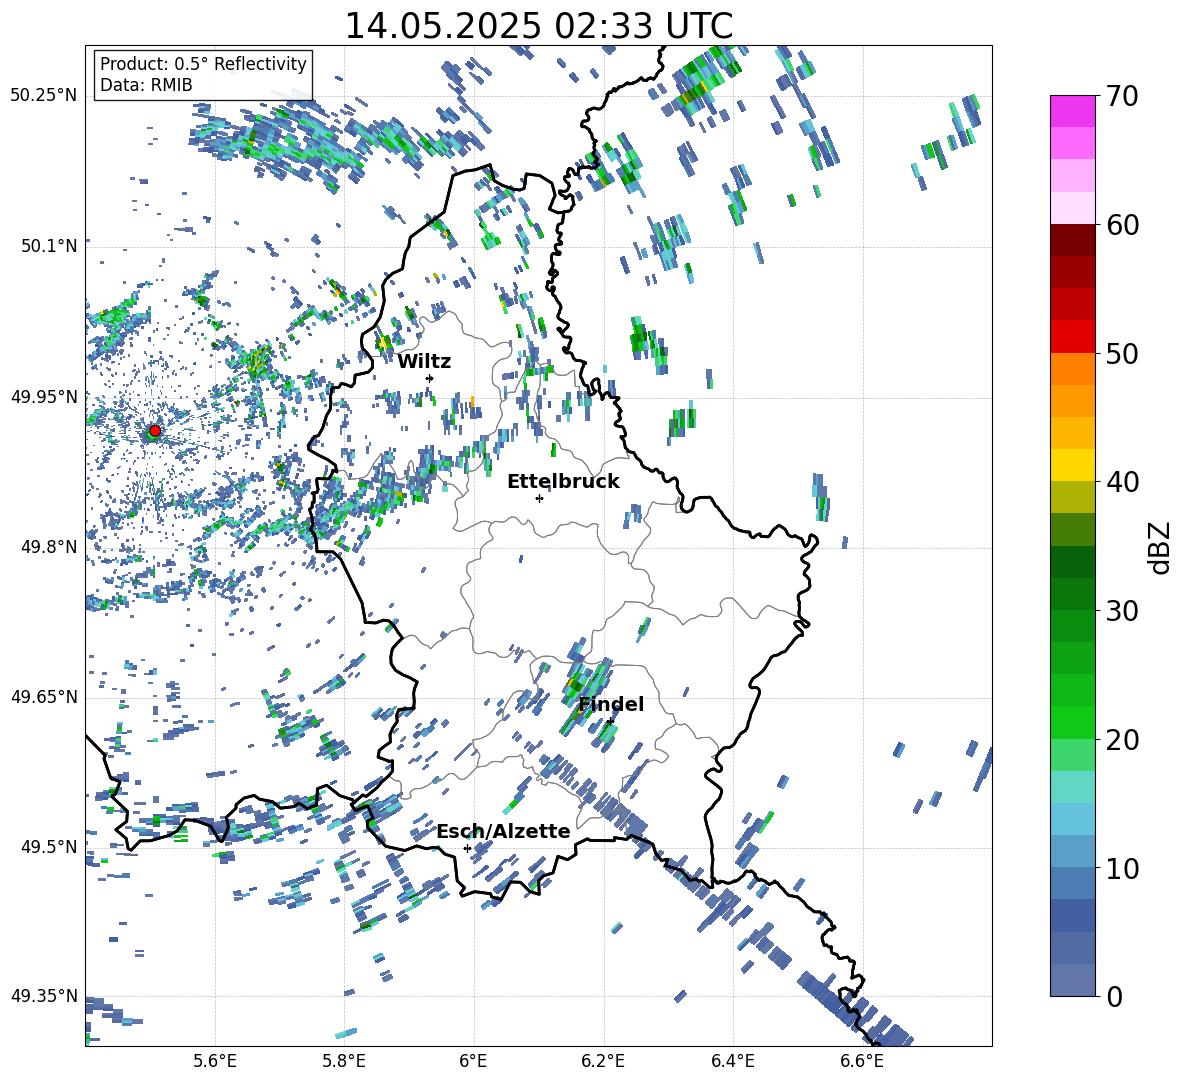Click the dBZ colorbar axis label
1184x1081 pixels.
pos(1161,547)
